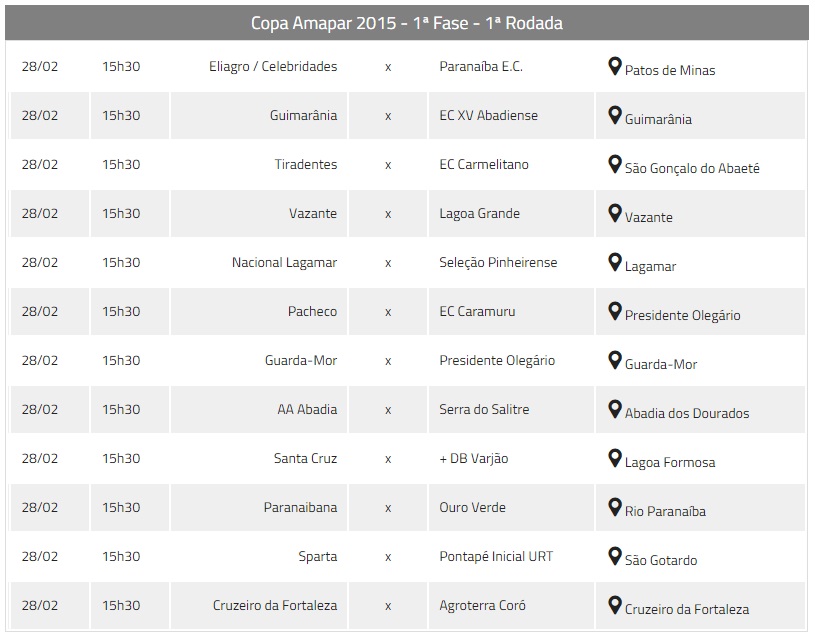Select the Nacional Lagamar home team
The image size is (815, 639).
(284, 263)
